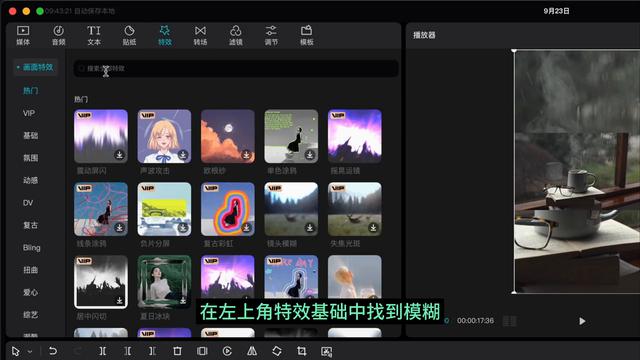Download the 震动屏闪 effect
The width and height of the screenshot is (640, 360).
click(119, 155)
